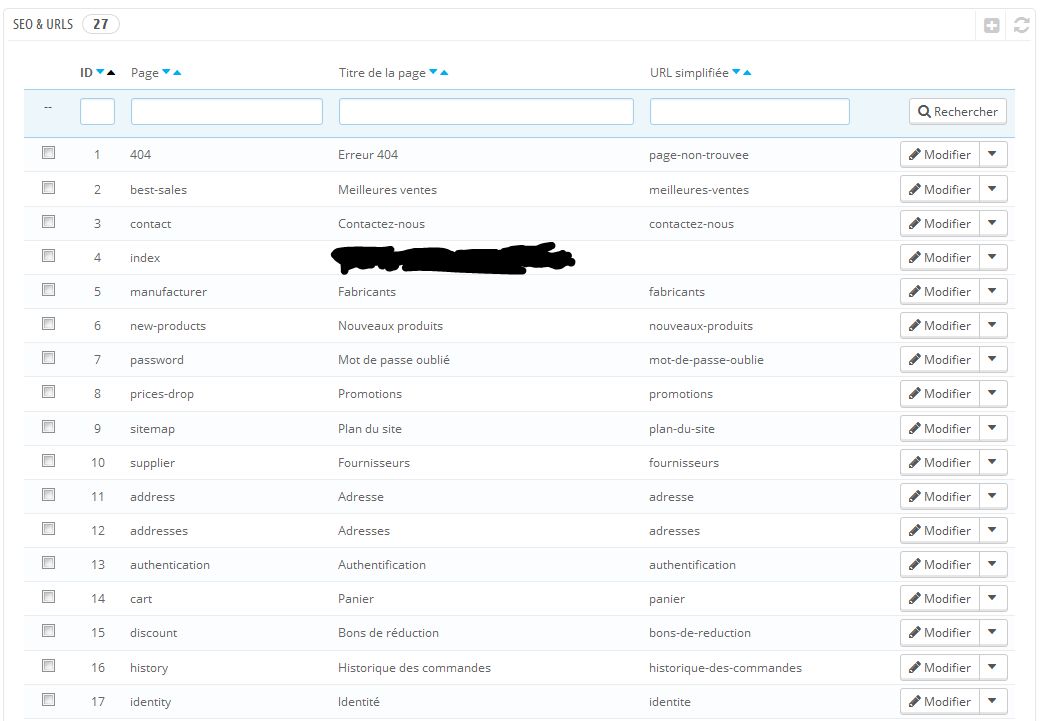The height and width of the screenshot is (721, 1046).
Task: Add new SEO URL plus icon
Action: (x=992, y=25)
